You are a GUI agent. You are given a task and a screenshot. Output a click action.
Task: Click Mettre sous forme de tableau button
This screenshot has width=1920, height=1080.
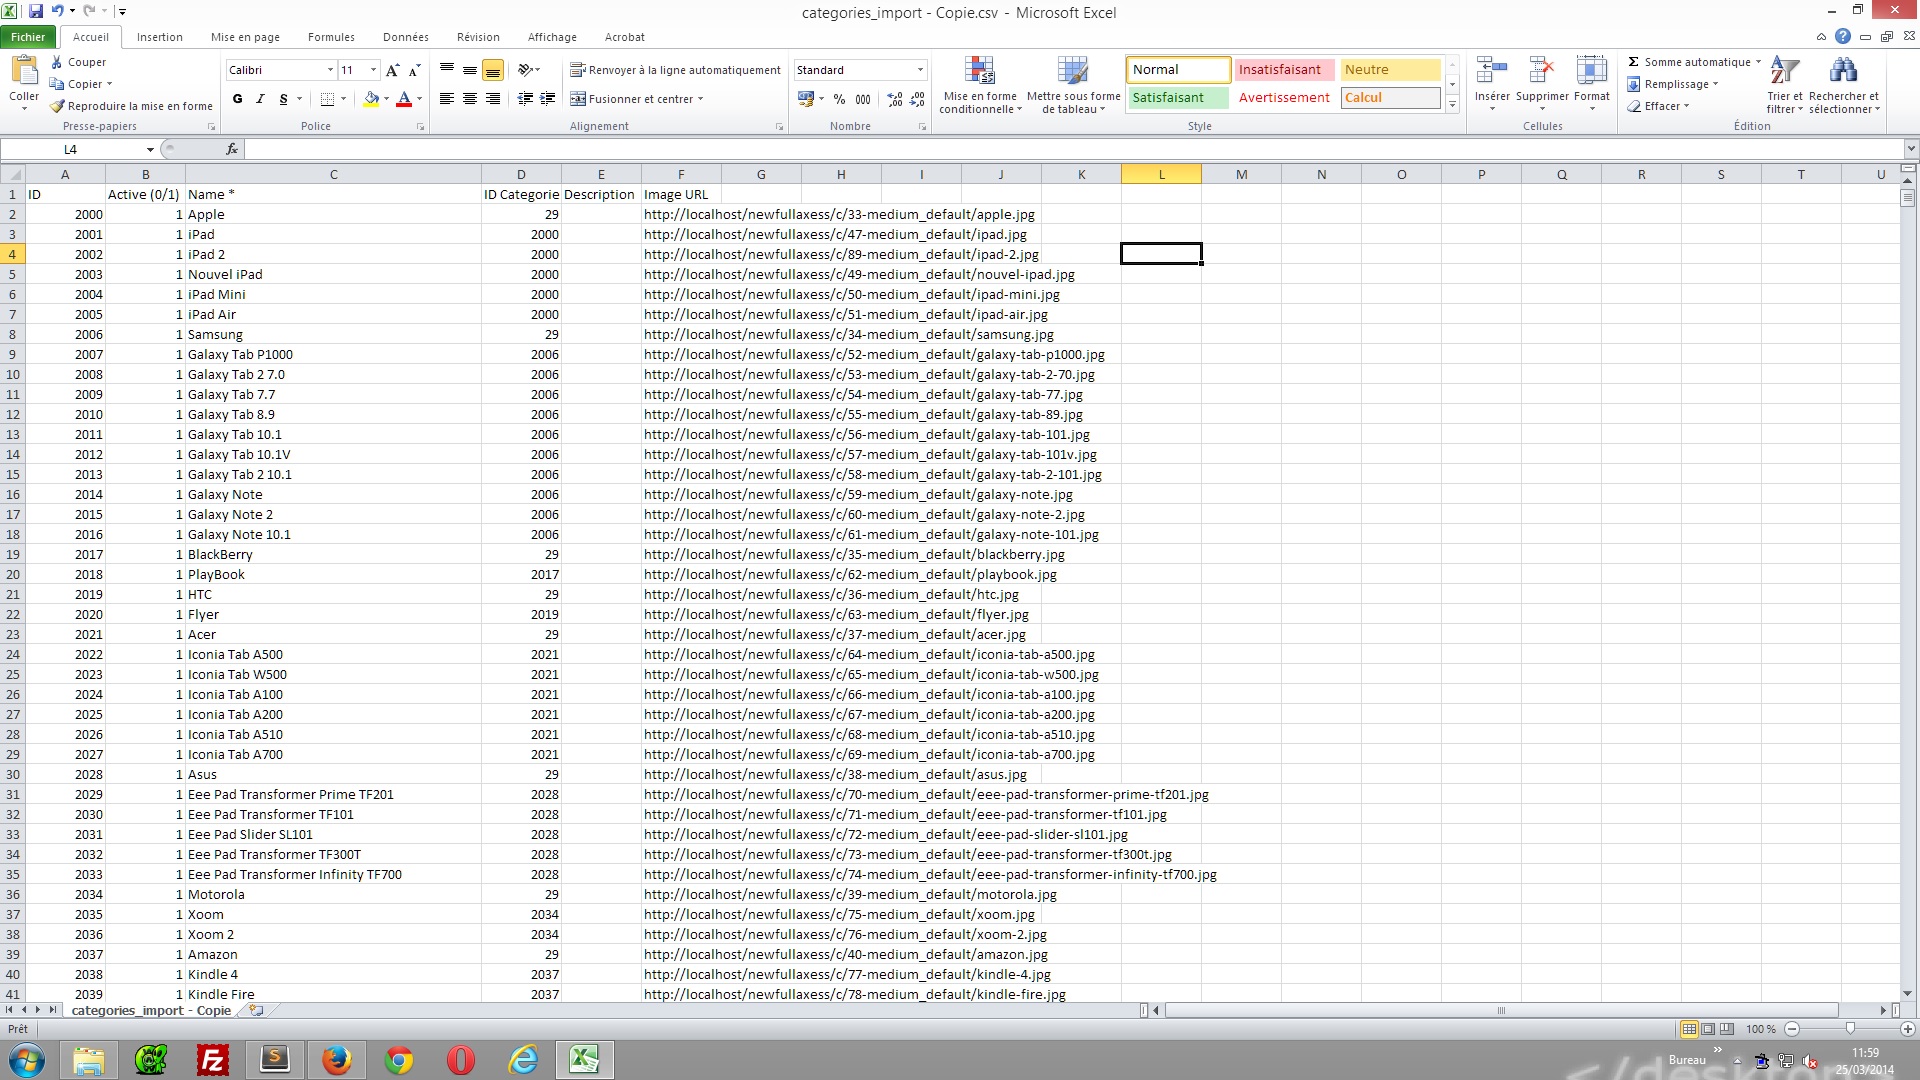[1073, 85]
